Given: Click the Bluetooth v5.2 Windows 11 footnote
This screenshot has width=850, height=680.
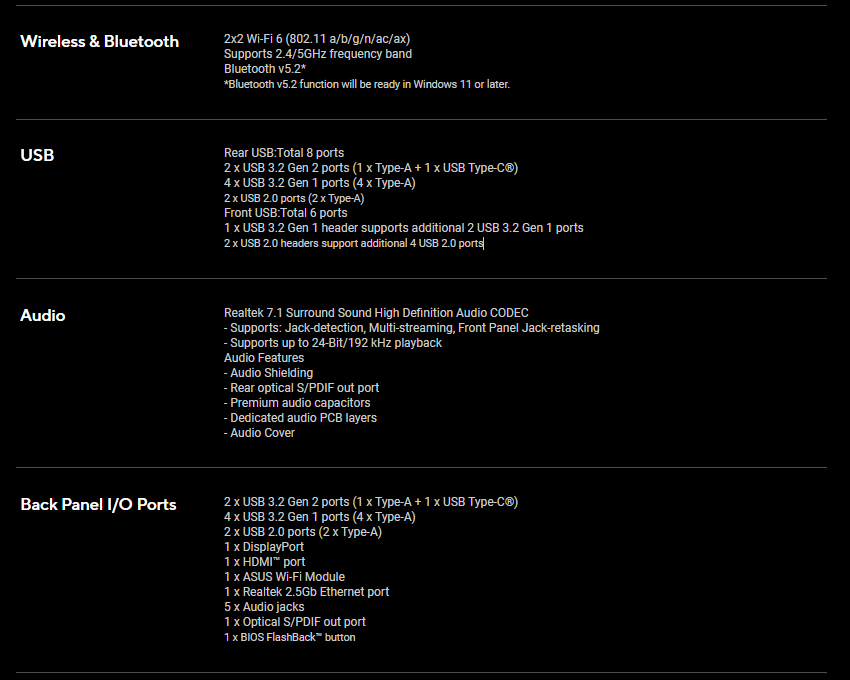Looking at the screenshot, I should pyautogui.click(x=366, y=85).
